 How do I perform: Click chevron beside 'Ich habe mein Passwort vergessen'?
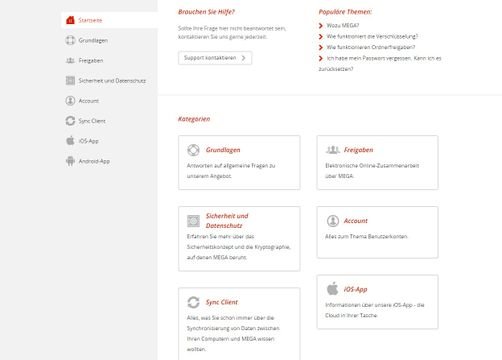[321, 58]
